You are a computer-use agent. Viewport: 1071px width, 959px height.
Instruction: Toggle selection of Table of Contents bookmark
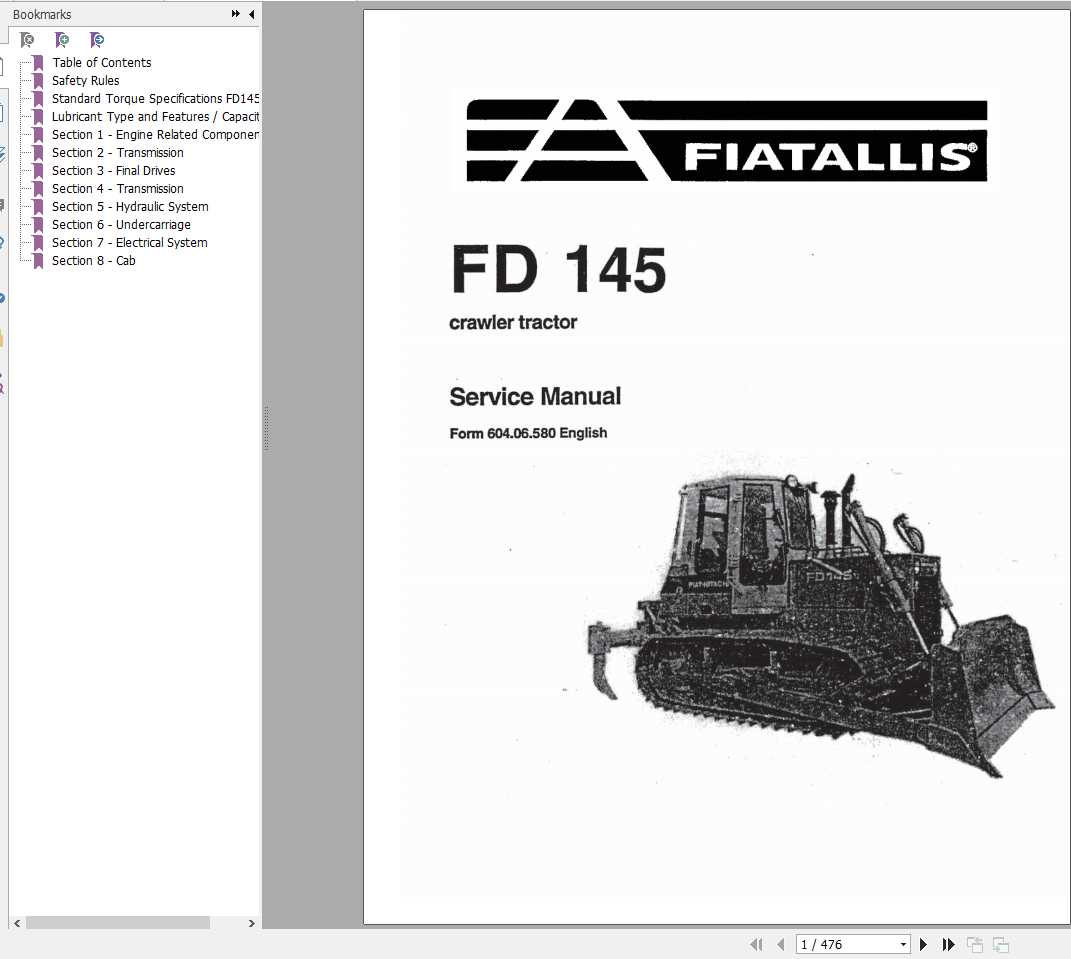click(x=101, y=62)
